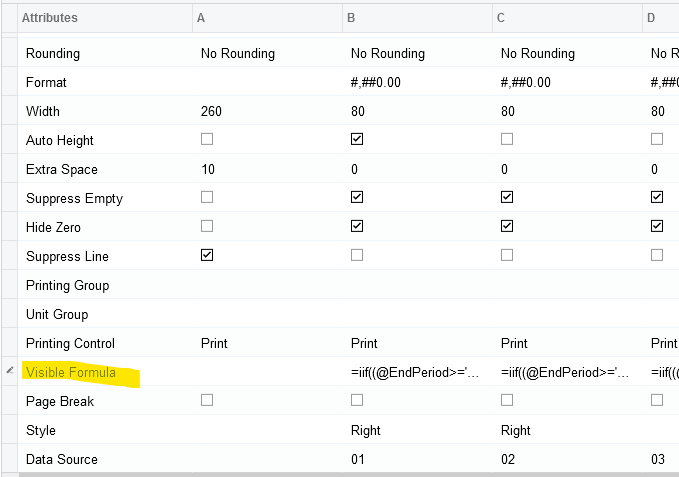Click Data Source 03 in column D
The width and height of the screenshot is (679, 477).
(x=661, y=459)
